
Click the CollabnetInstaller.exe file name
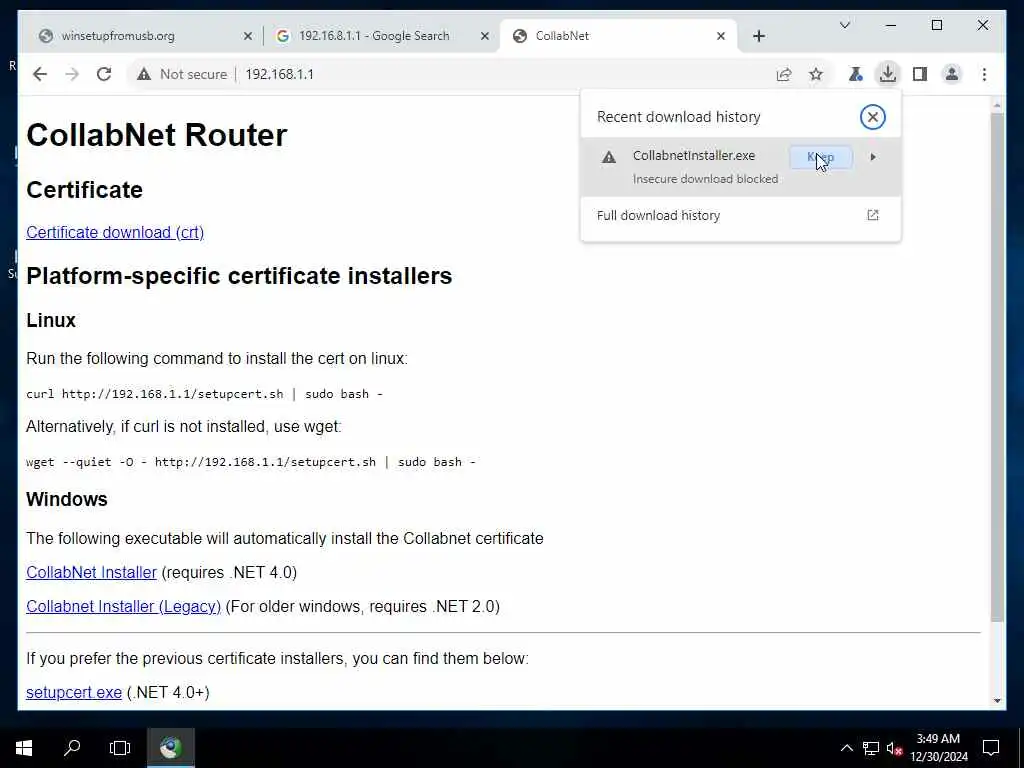click(x=694, y=155)
